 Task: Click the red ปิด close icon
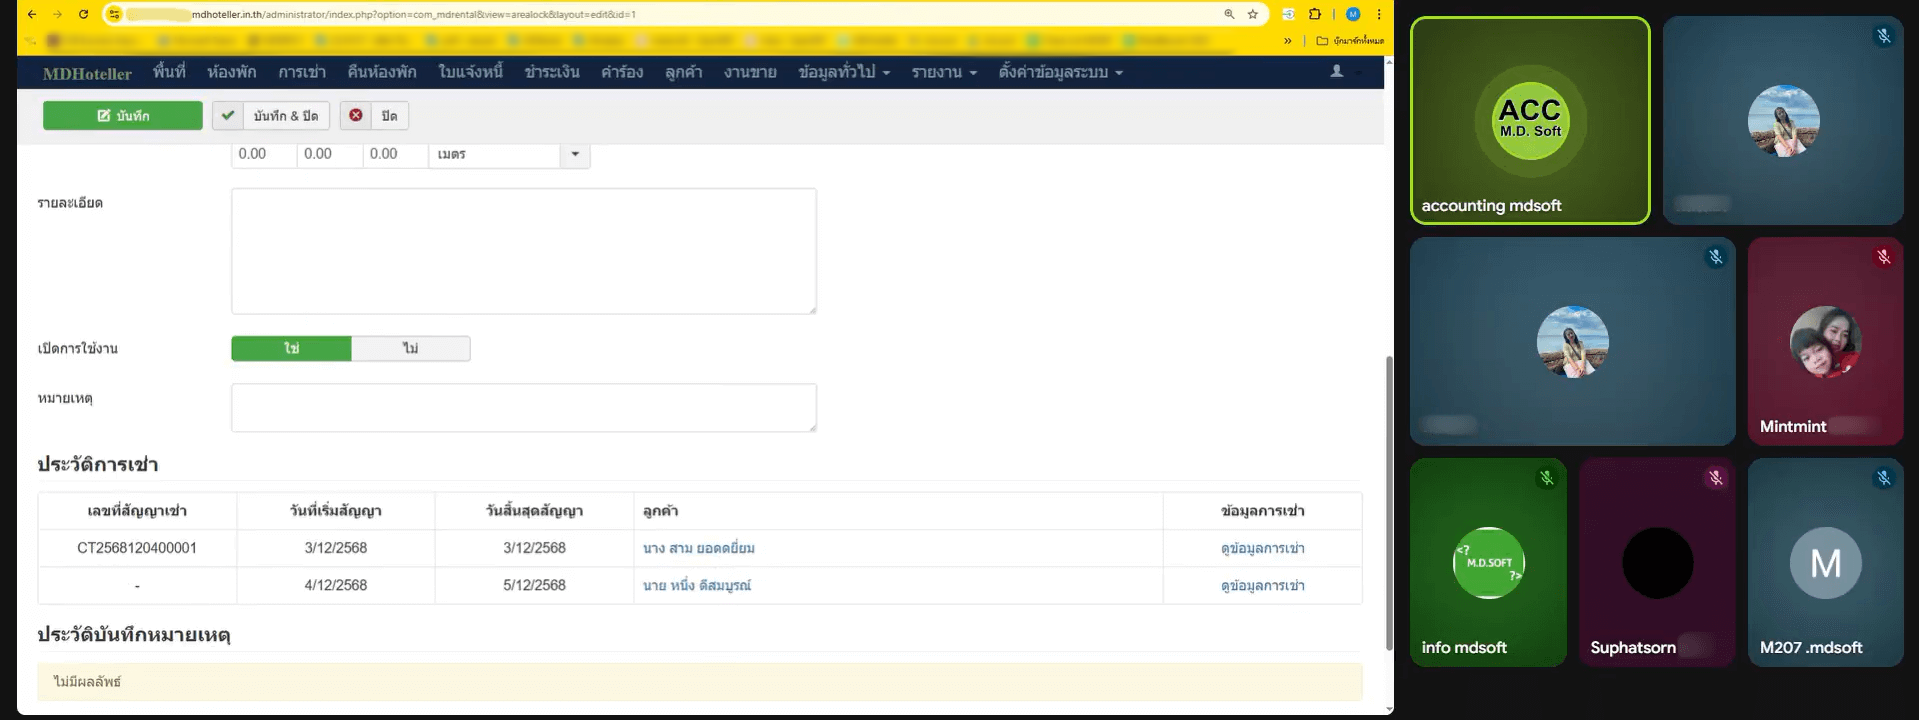(356, 116)
